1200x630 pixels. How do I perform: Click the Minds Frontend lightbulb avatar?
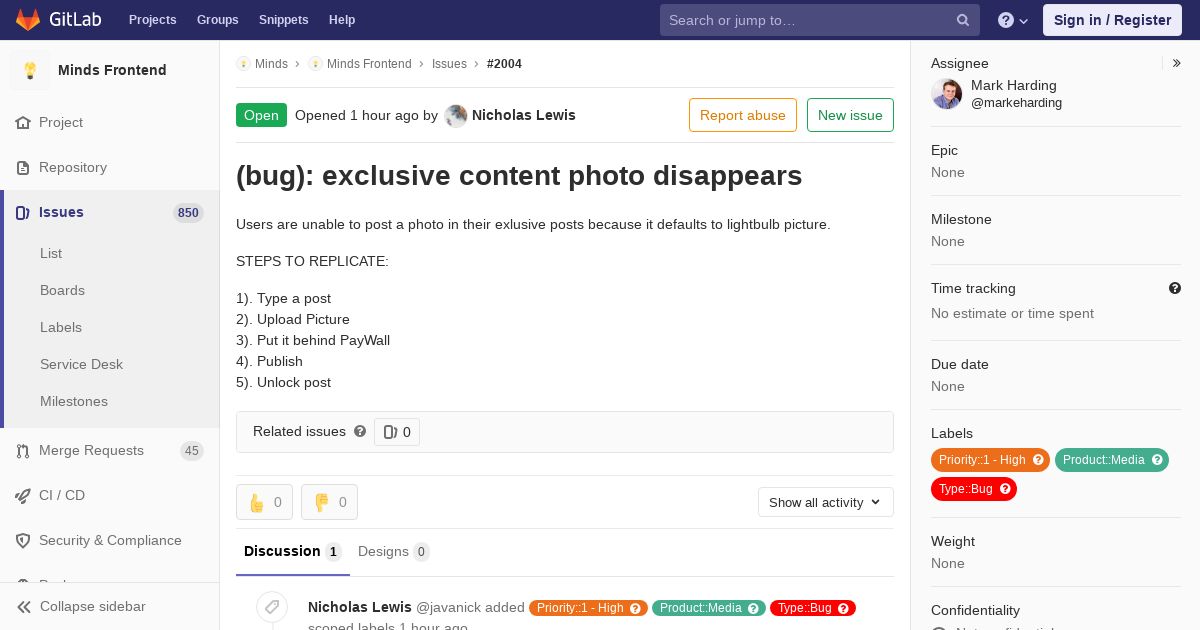click(x=30, y=70)
